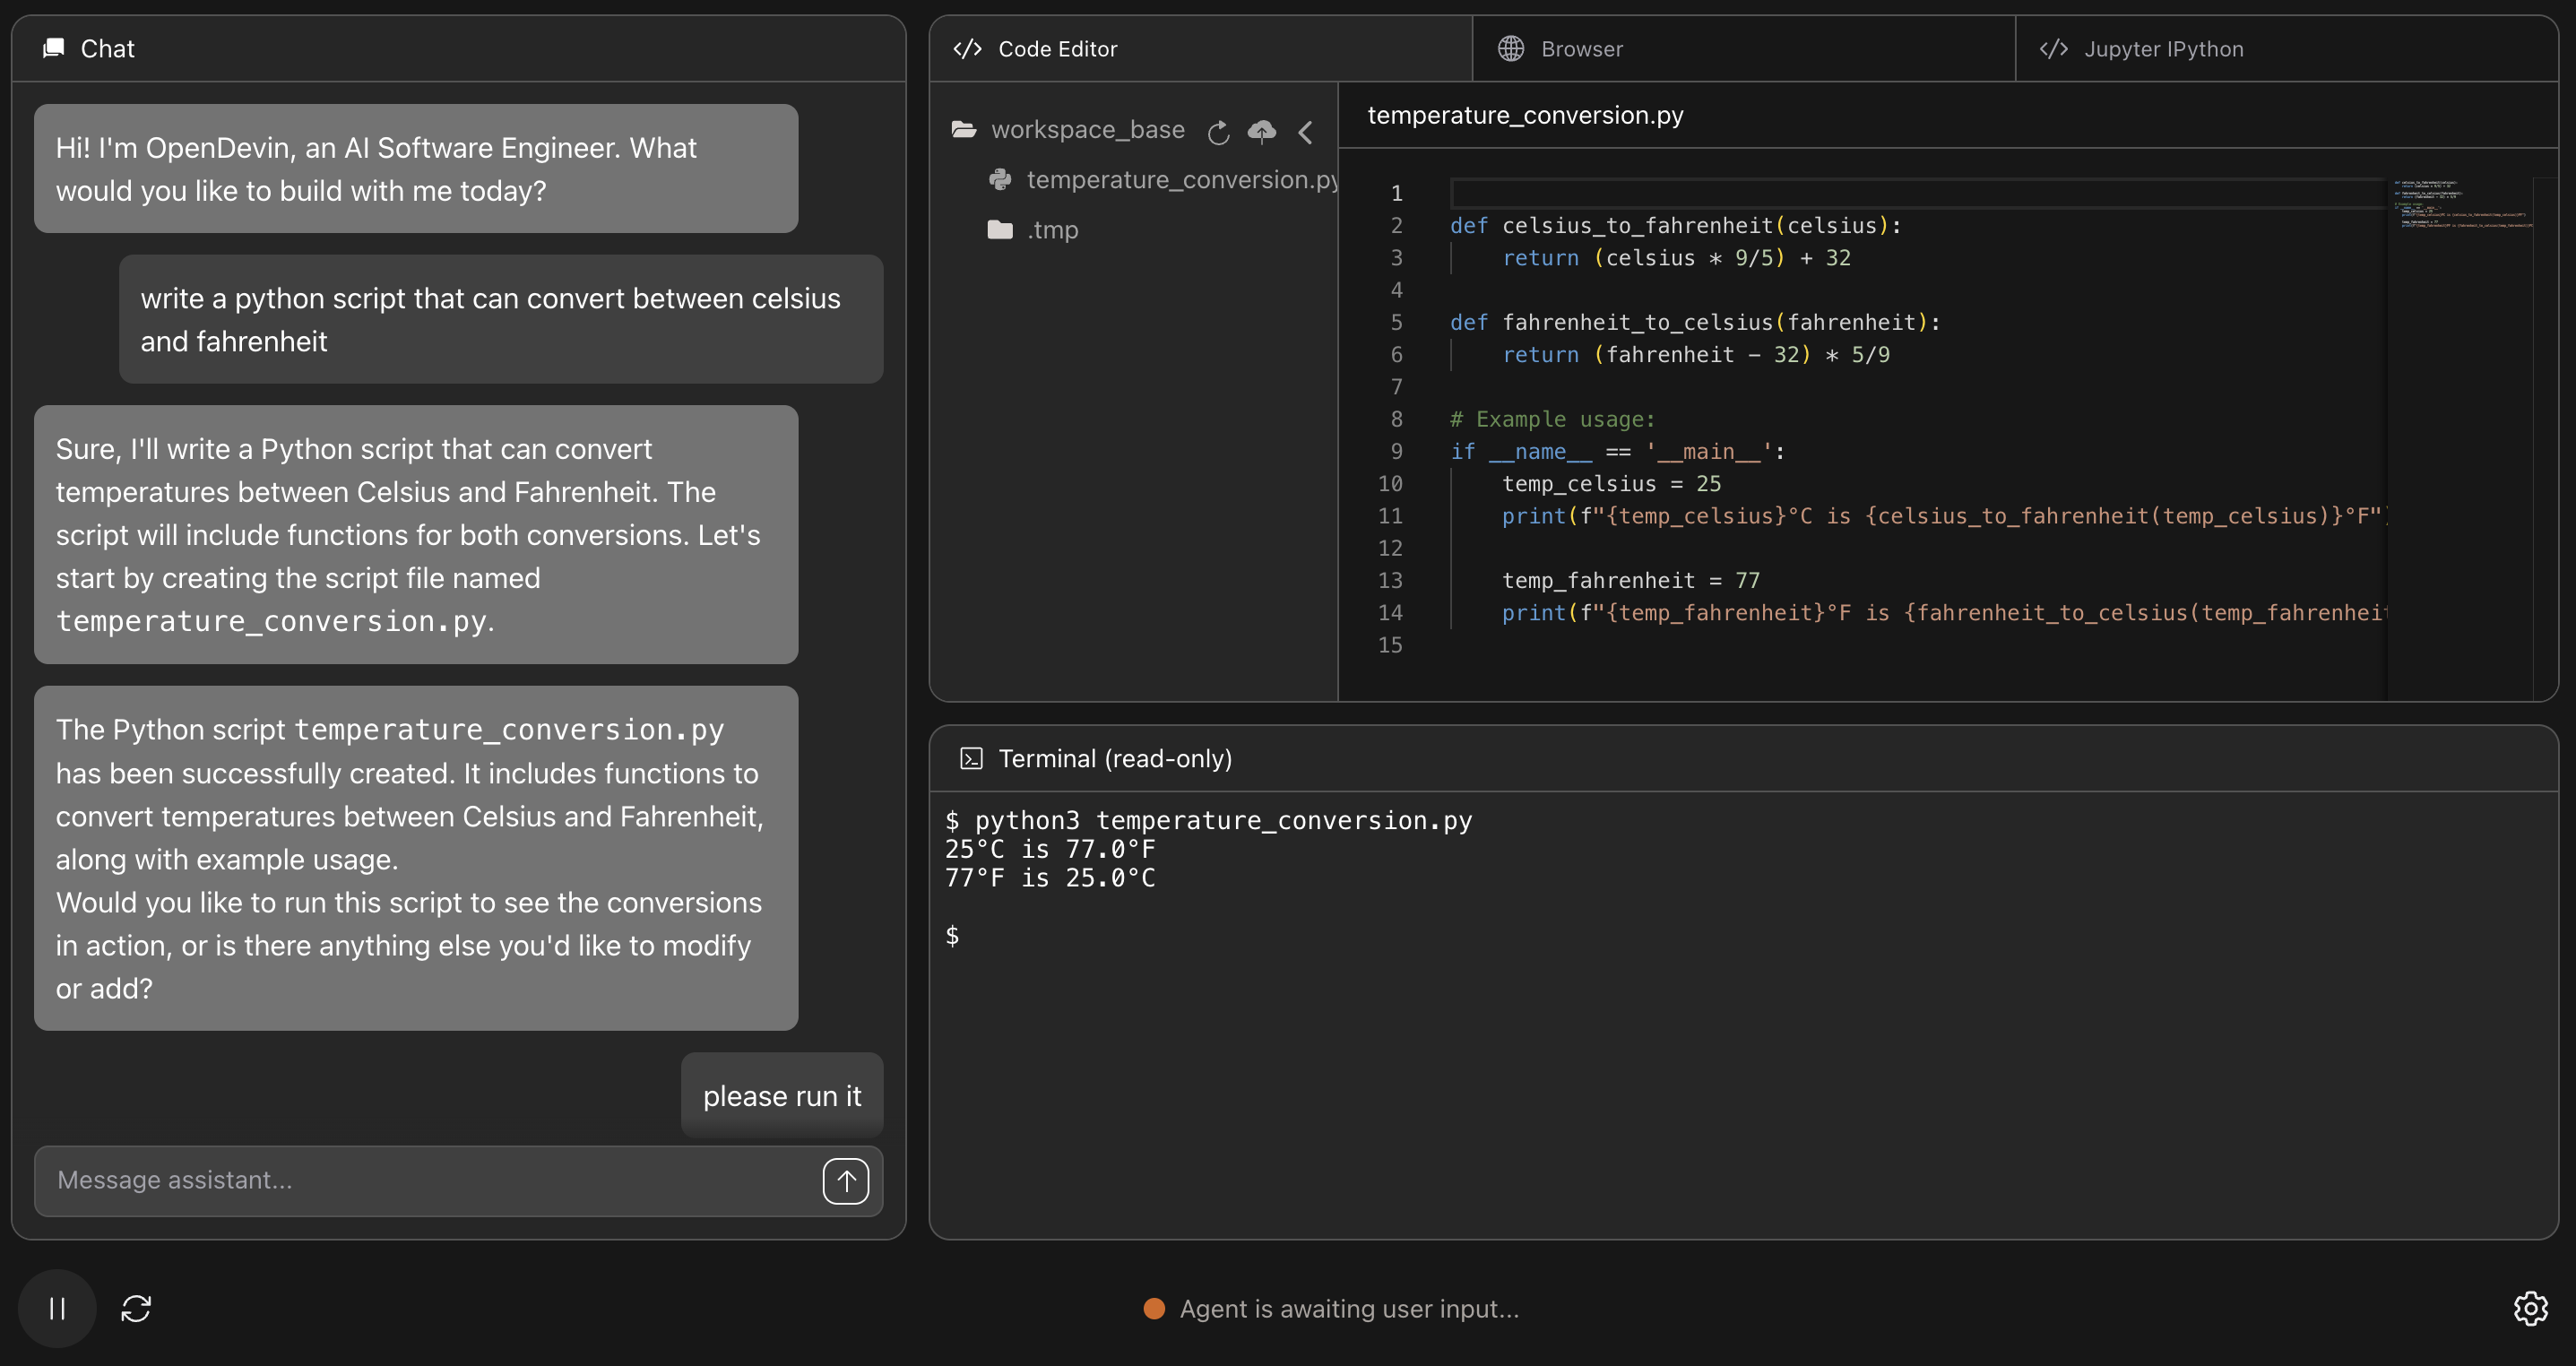Click line 1 in the code editor

click(1900, 193)
